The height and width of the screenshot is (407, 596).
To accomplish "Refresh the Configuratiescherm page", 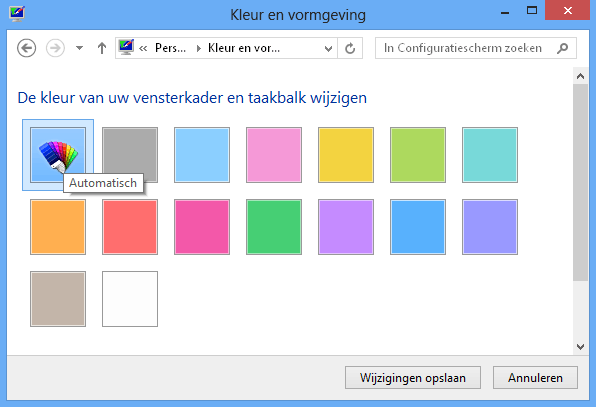I will (x=350, y=48).
